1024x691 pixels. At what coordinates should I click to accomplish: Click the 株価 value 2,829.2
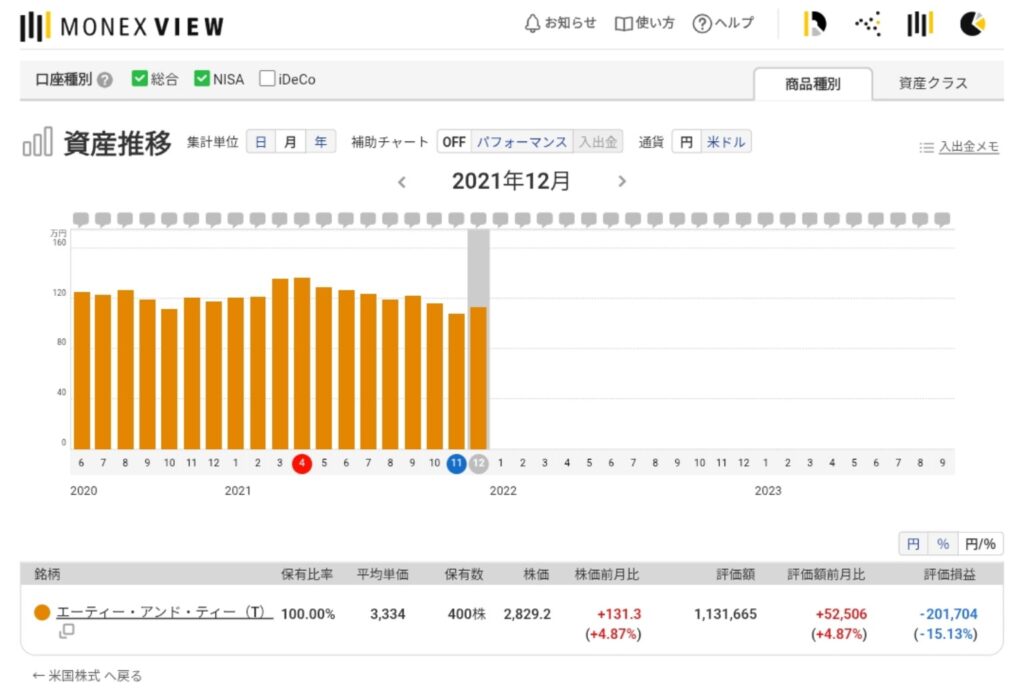[527, 614]
